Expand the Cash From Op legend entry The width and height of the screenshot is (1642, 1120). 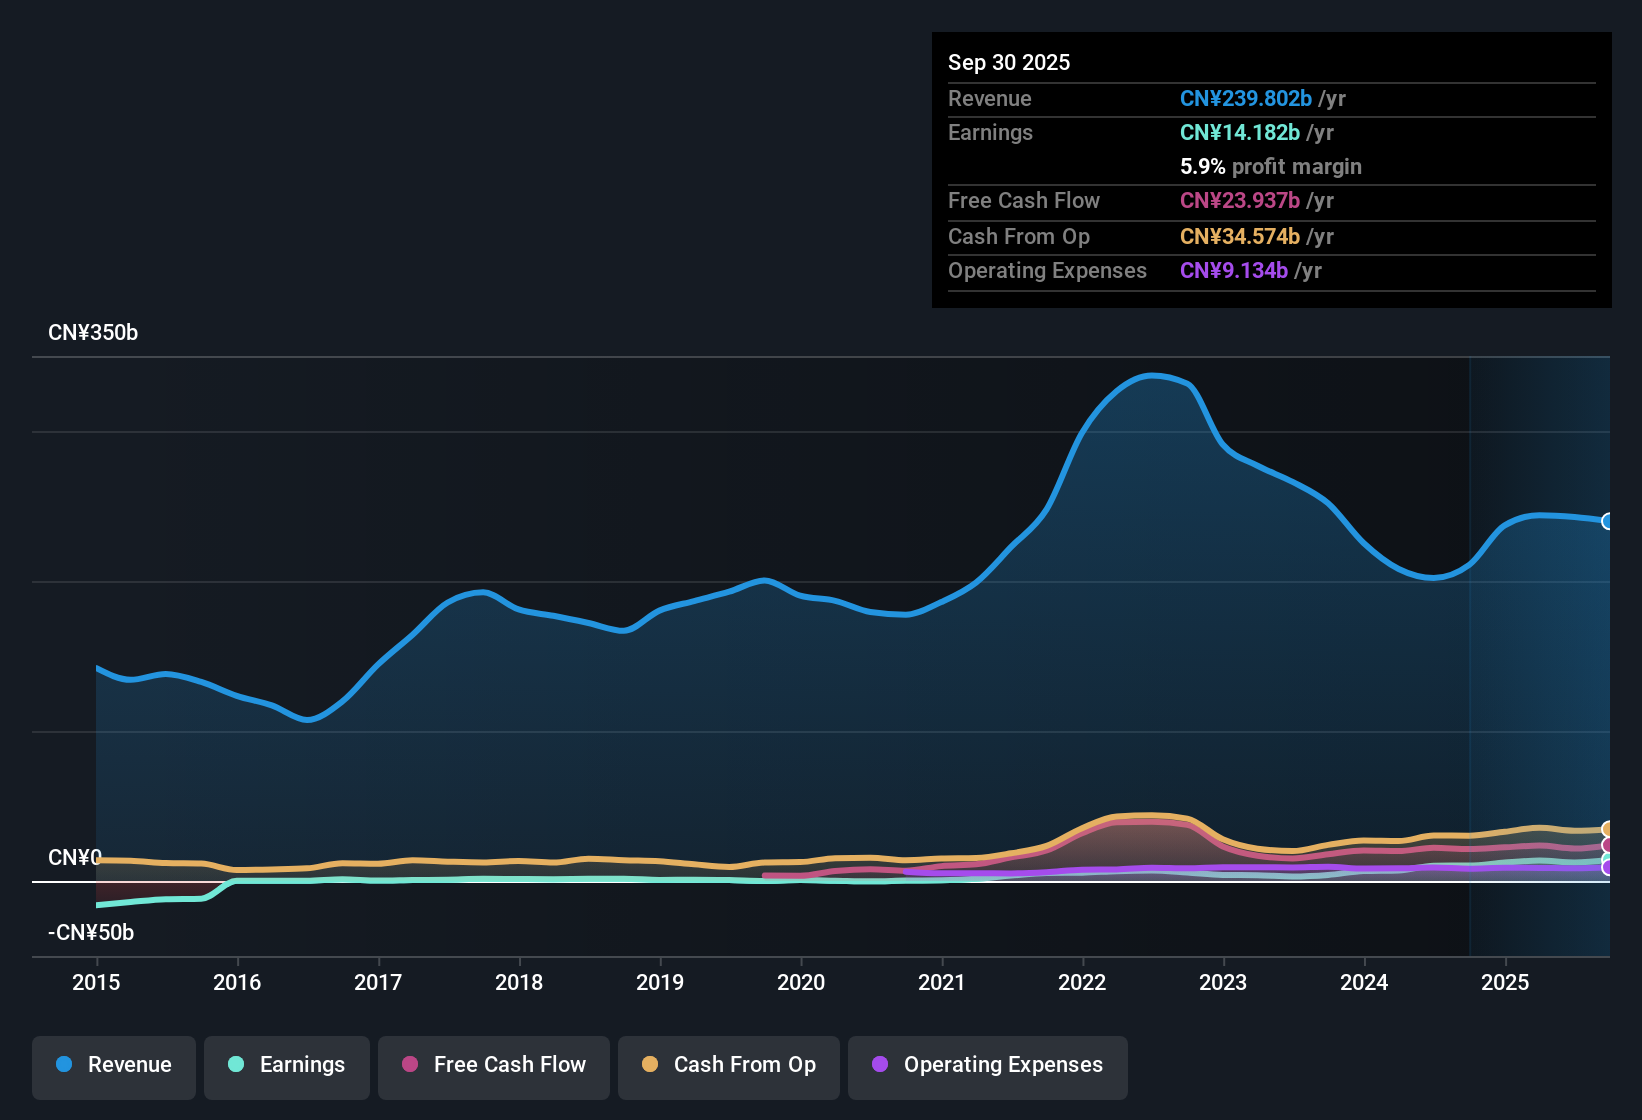[x=728, y=1065]
